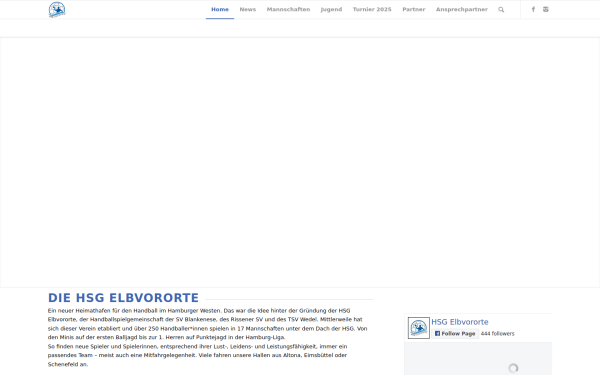Image resolution: width=600 pixels, height=375 pixels.
Task: Open the Mannschaften menu
Action: (288, 9)
